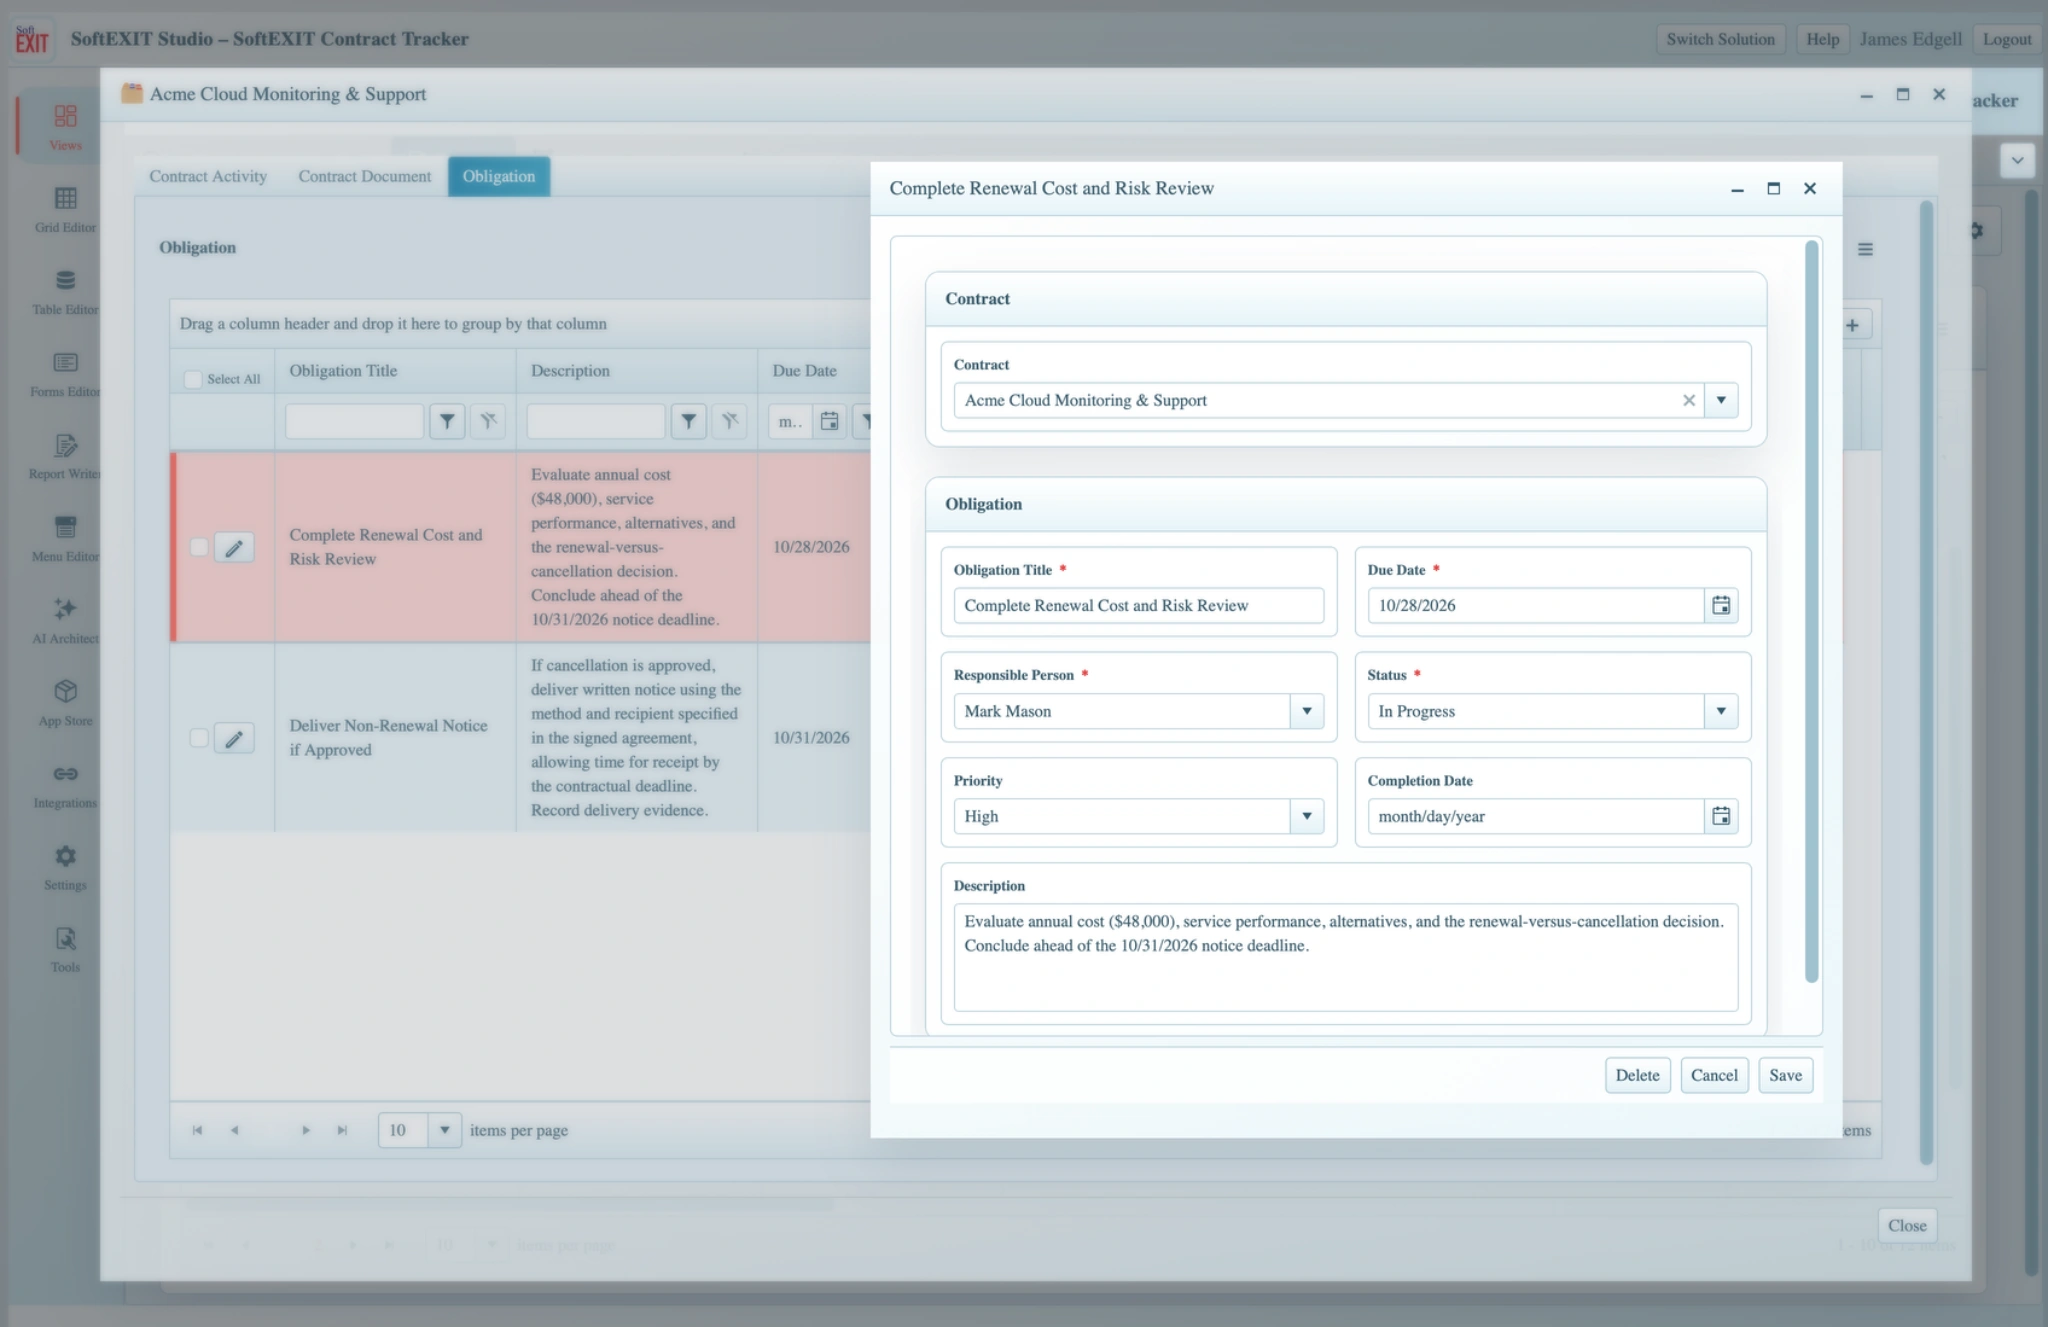Expand Responsible Person dropdown
The width and height of the screenshot is (2048, 1327).
coord(1306,711)
